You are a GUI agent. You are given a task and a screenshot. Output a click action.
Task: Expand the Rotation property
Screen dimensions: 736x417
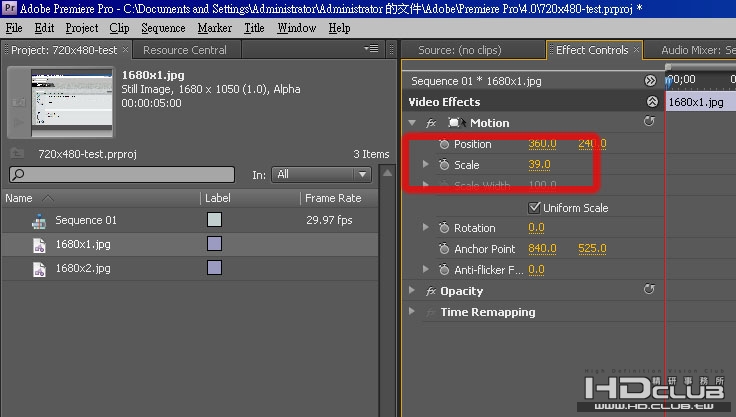click(x=425, y=227)
